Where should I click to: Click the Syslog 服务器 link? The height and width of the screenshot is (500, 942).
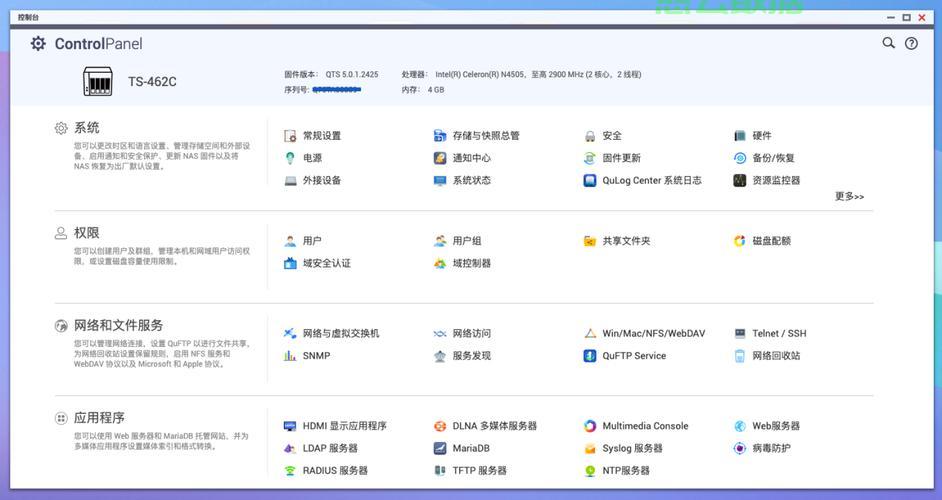[632, 448]
